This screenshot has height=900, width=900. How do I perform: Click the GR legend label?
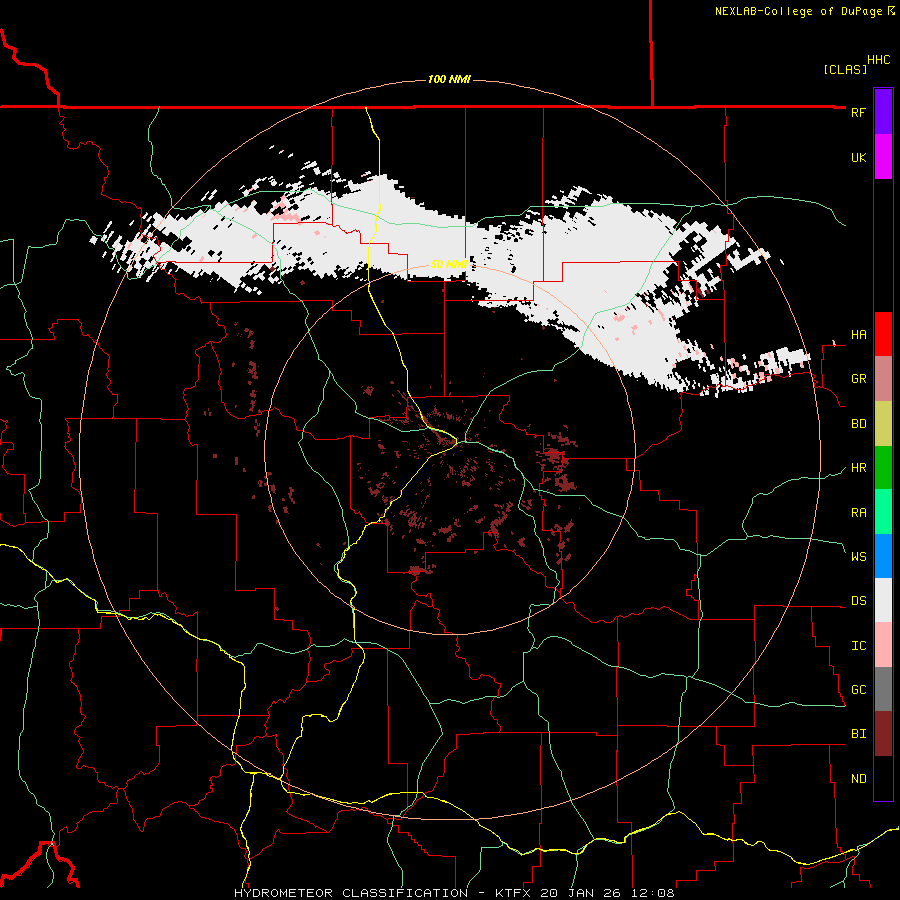(x=858, y=379)
